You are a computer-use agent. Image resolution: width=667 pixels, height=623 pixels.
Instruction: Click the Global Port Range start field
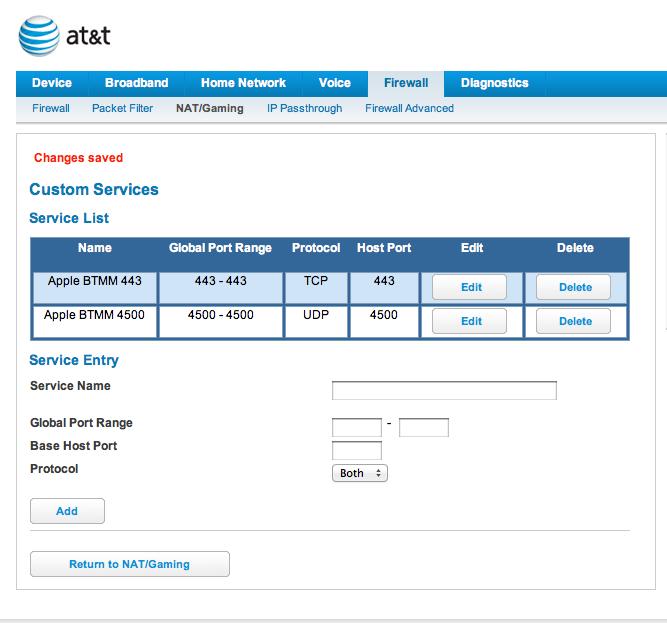click(x=357, y=427)
